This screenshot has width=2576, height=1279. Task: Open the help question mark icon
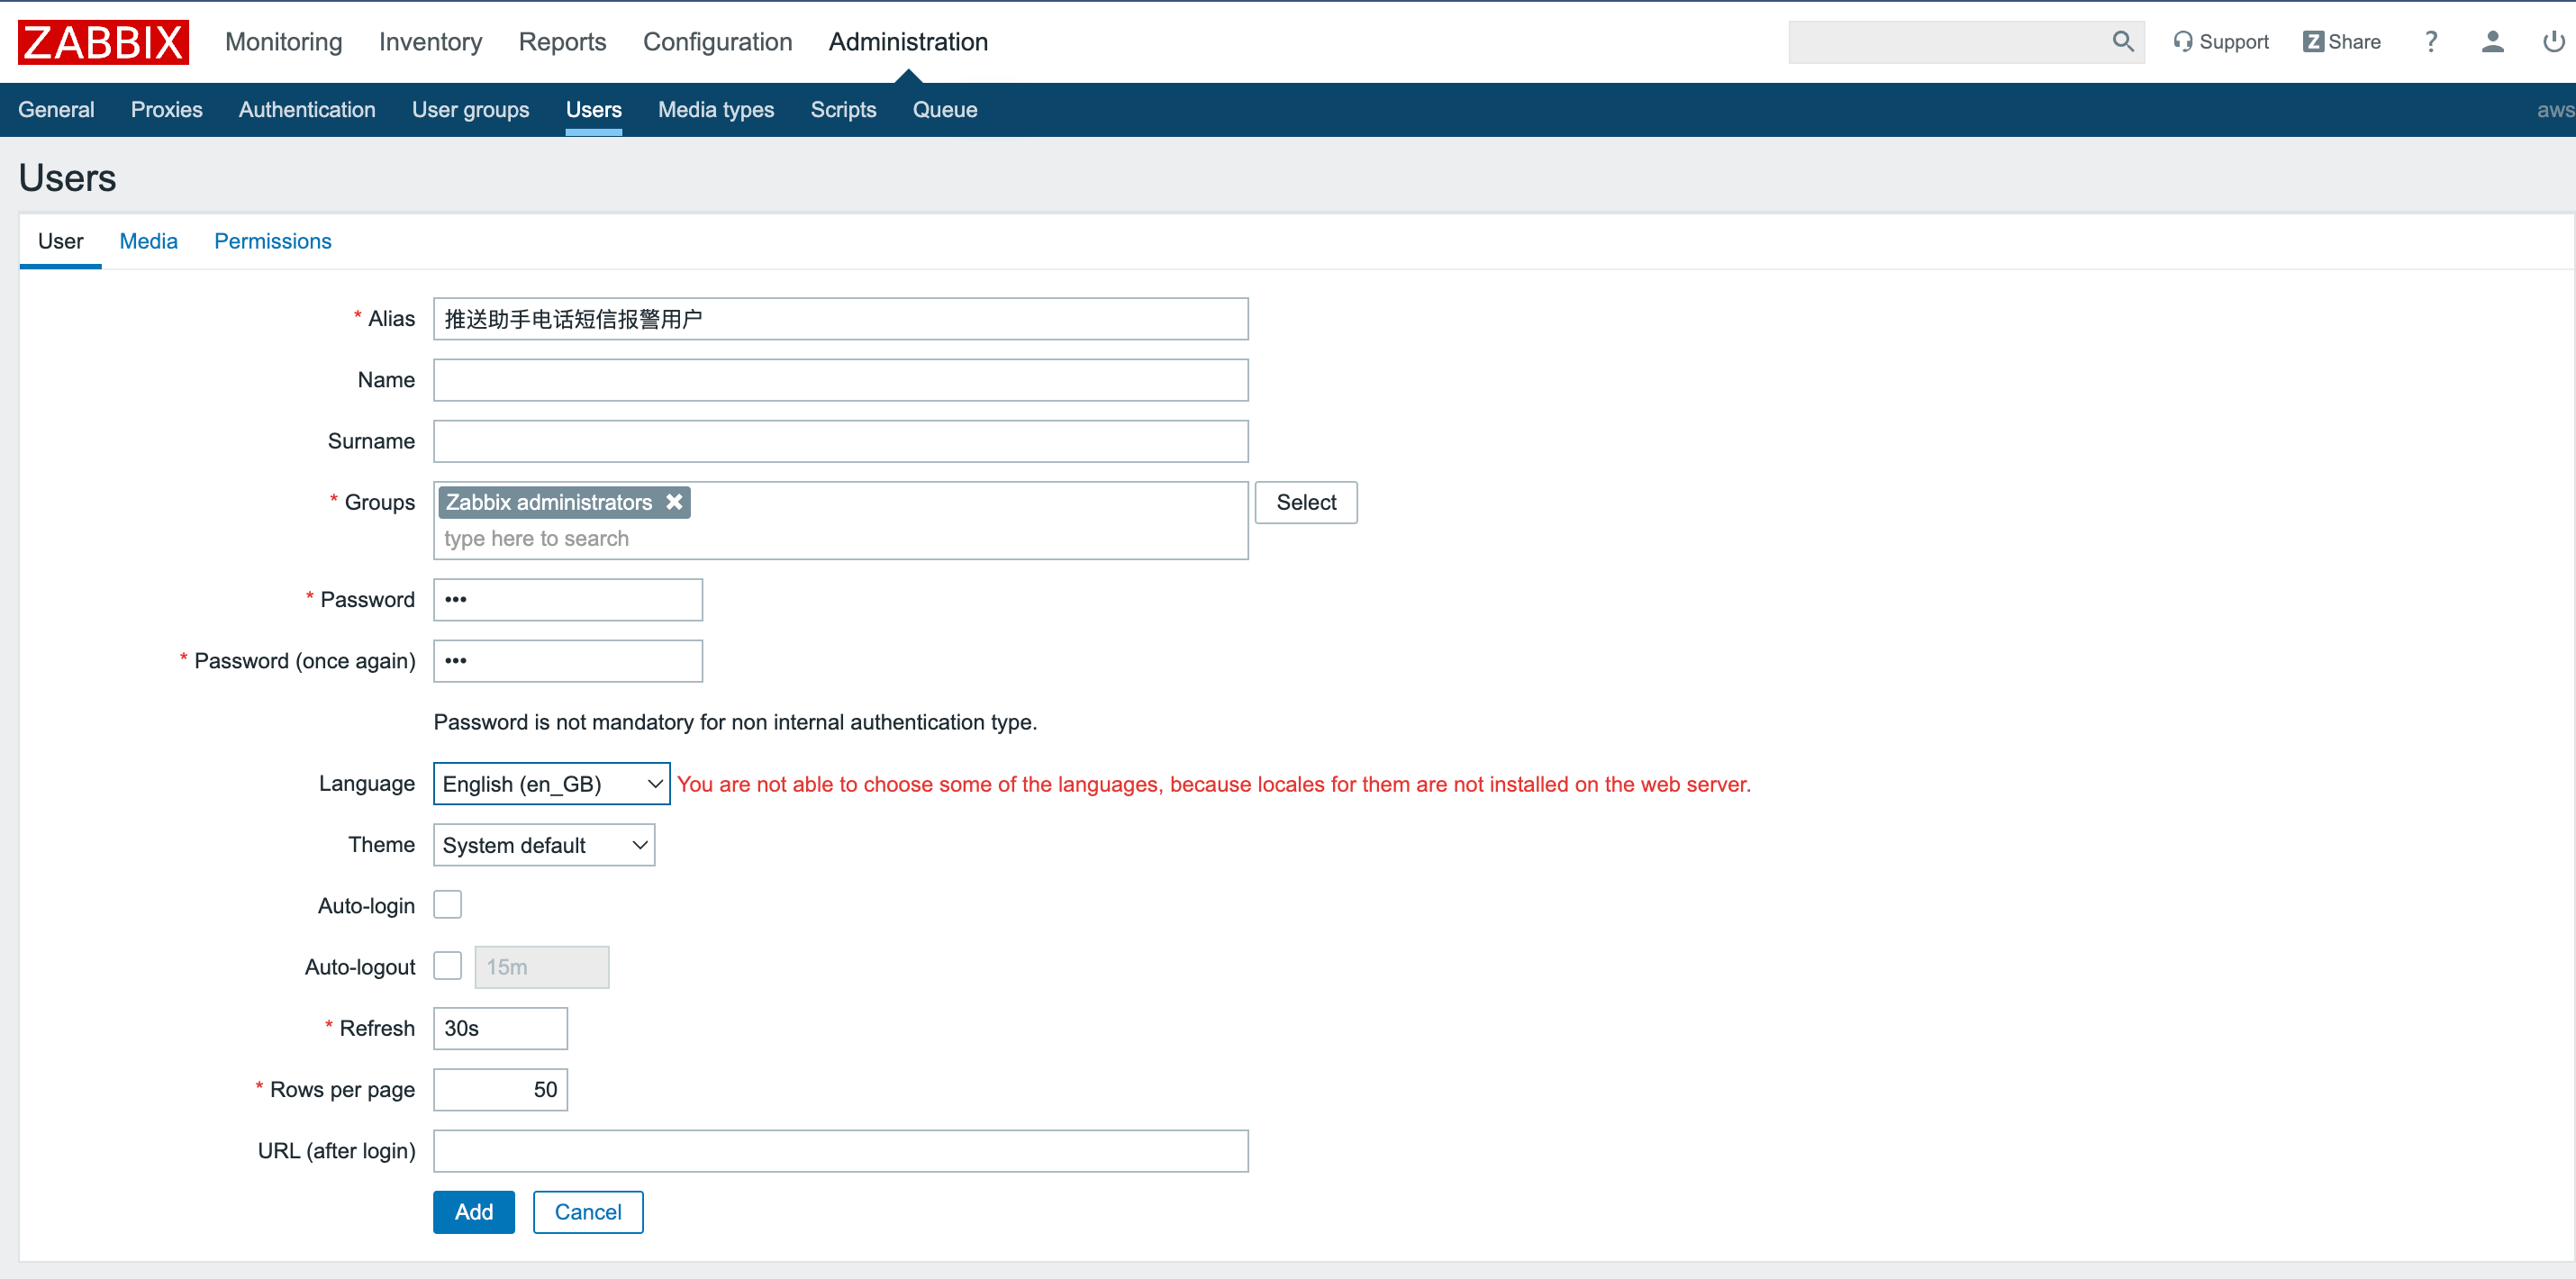[2431, 42]
